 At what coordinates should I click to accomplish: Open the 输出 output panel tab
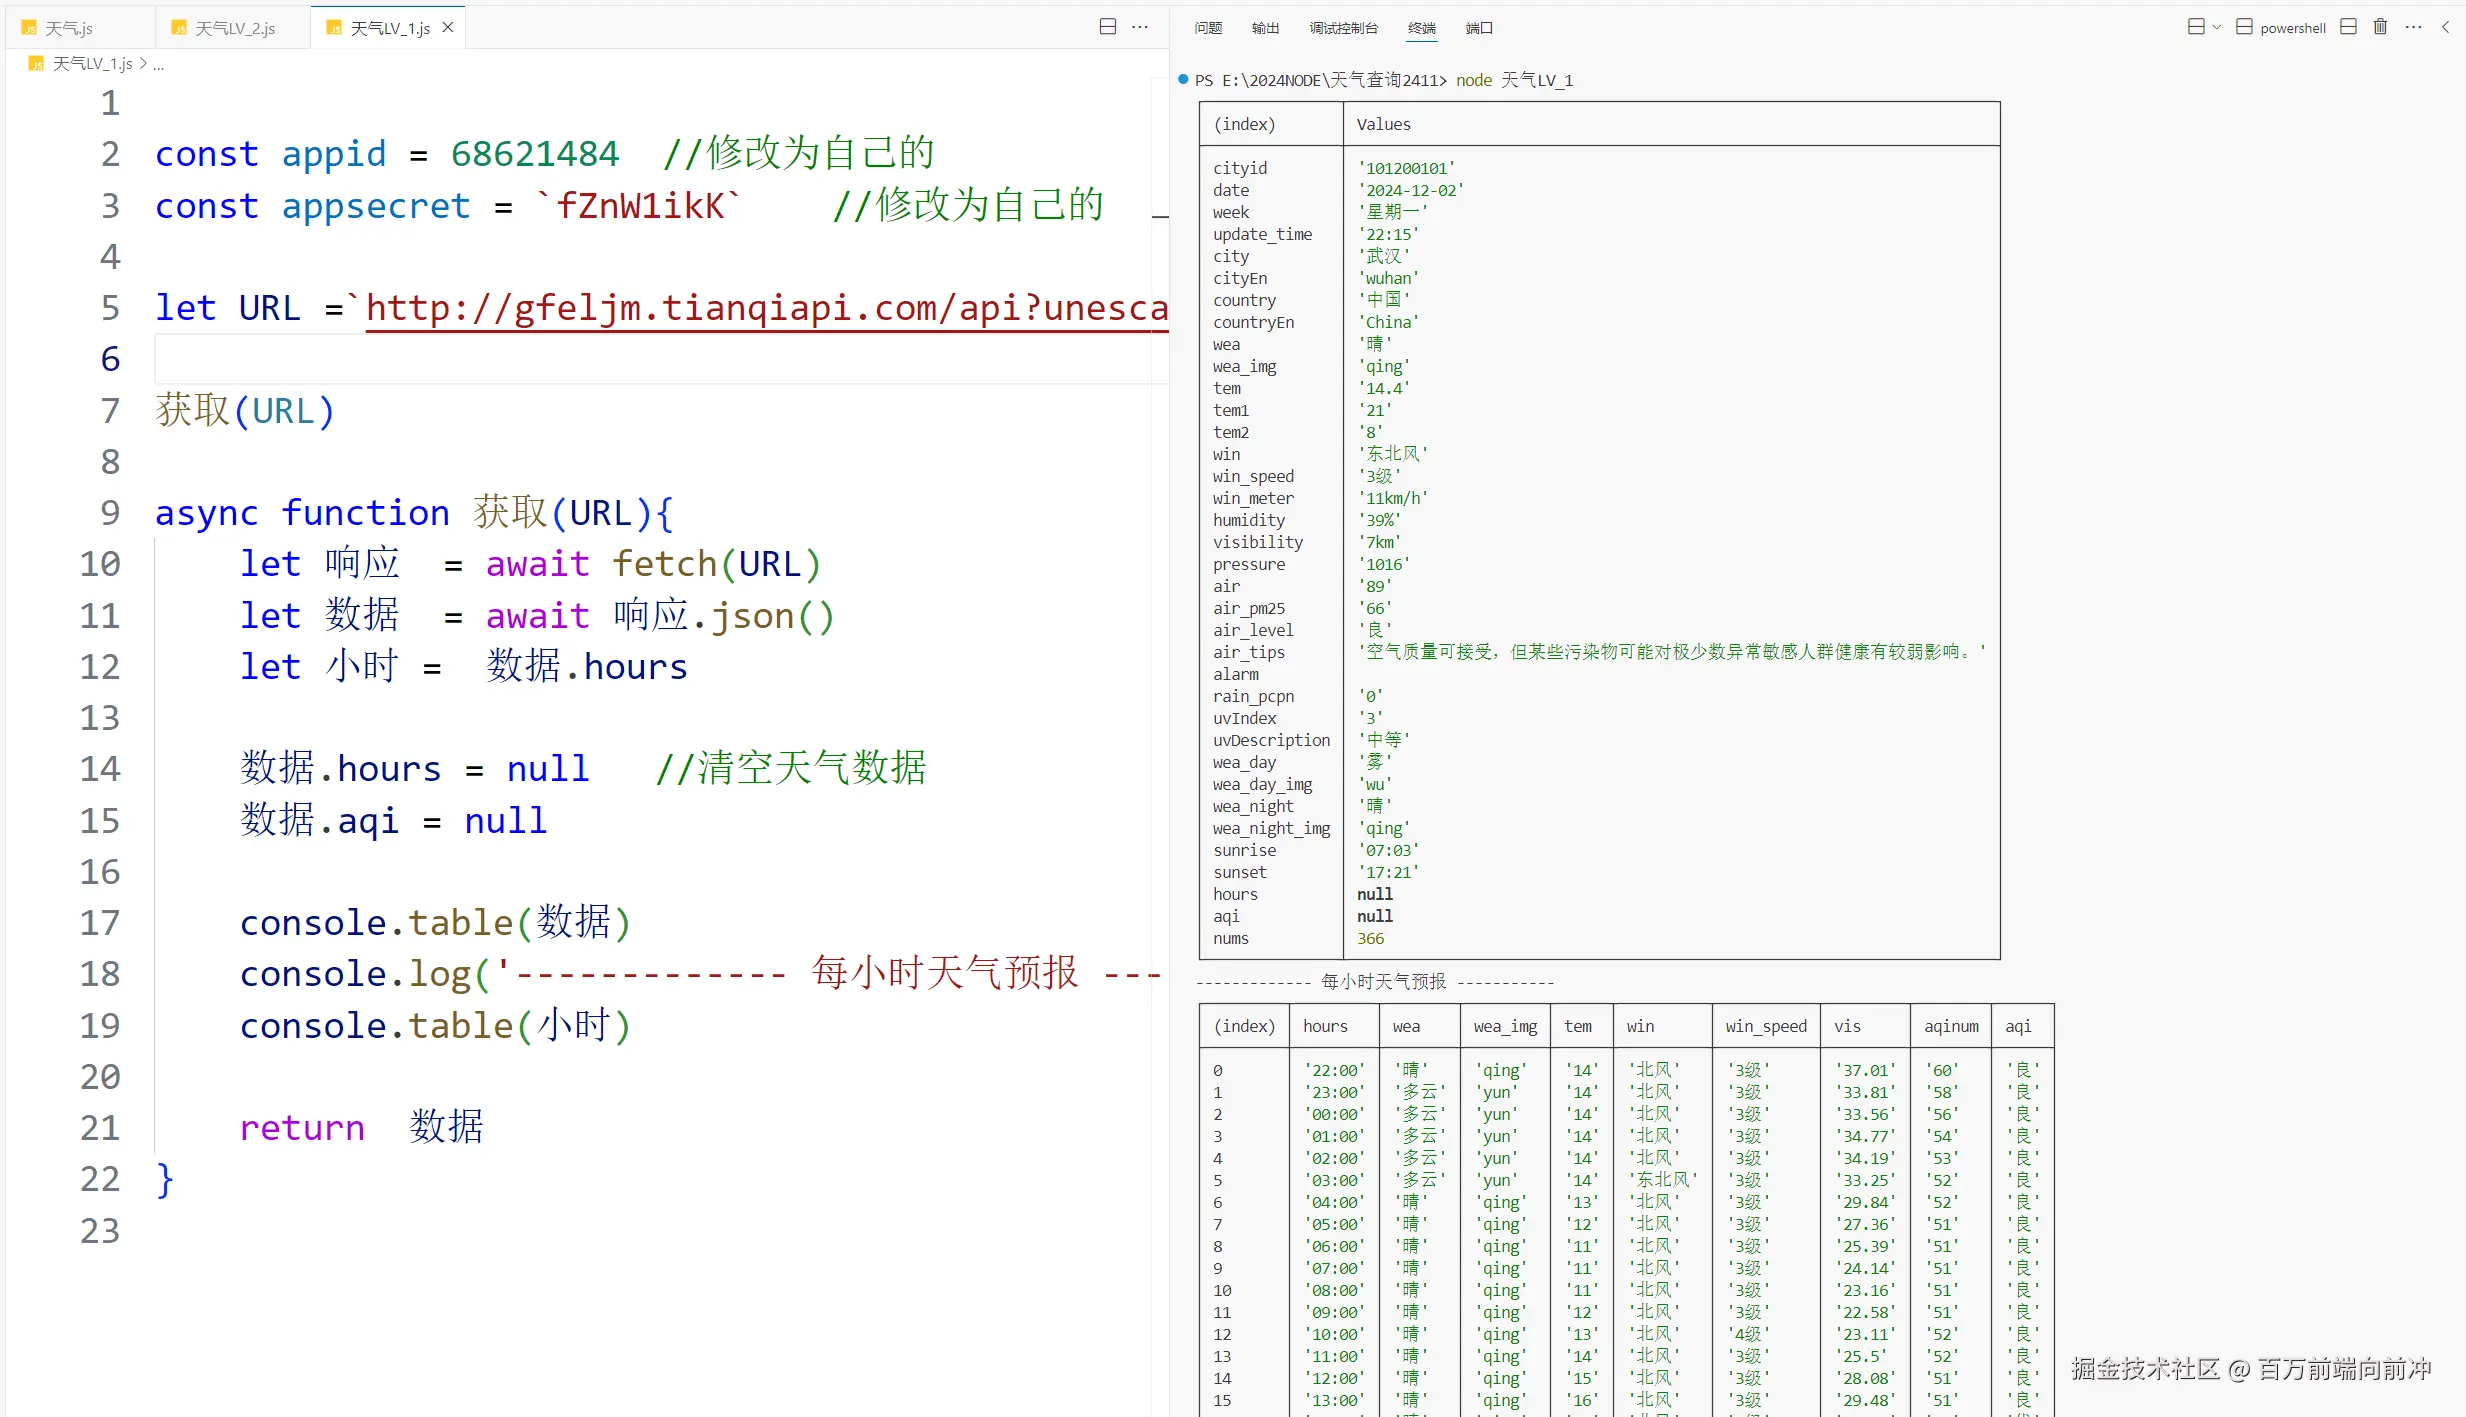click(x=1265, y=28)
